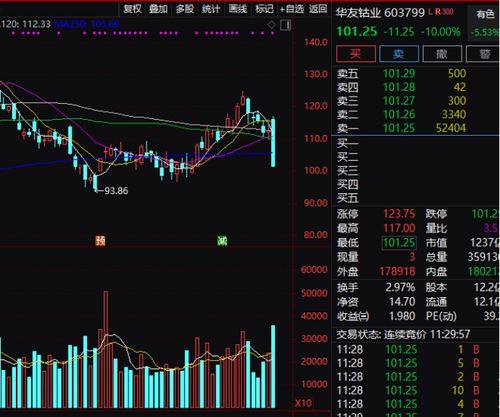
Task: Open the 统计 statistics tool
Action: click(211, 9)
